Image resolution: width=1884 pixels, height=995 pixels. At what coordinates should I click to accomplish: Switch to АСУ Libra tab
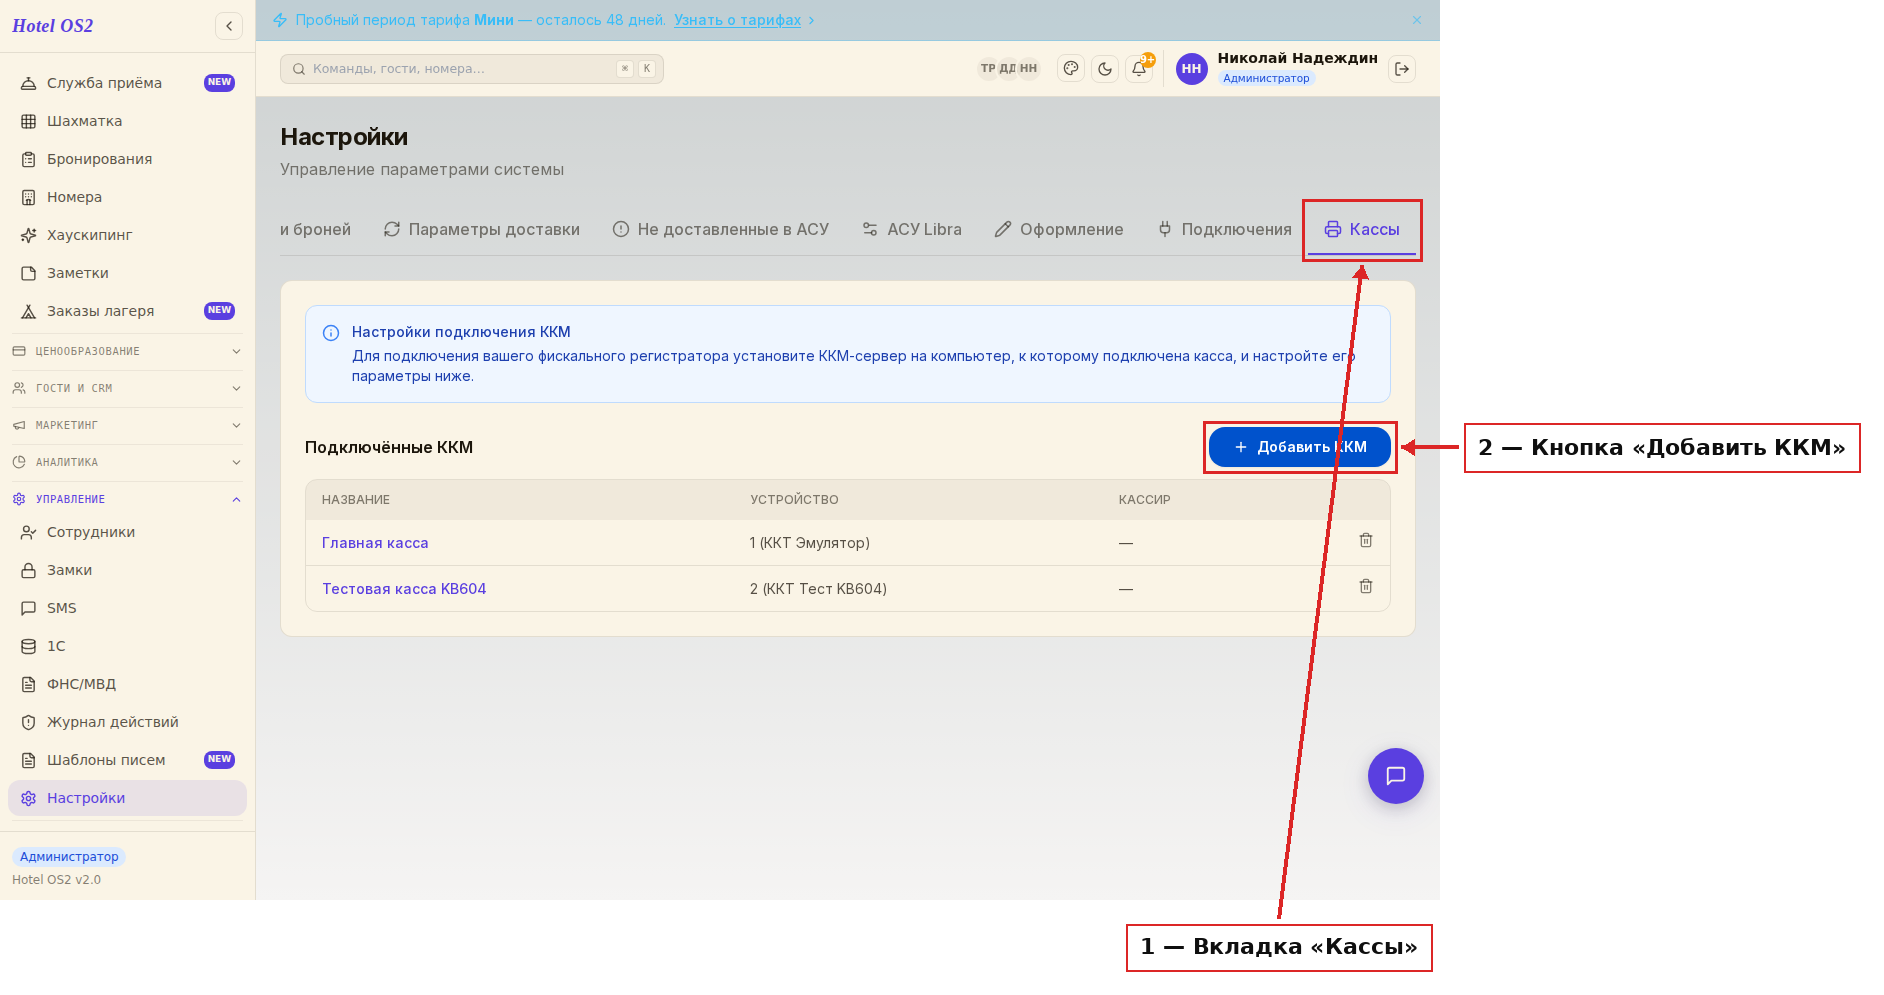coord(912,229)
